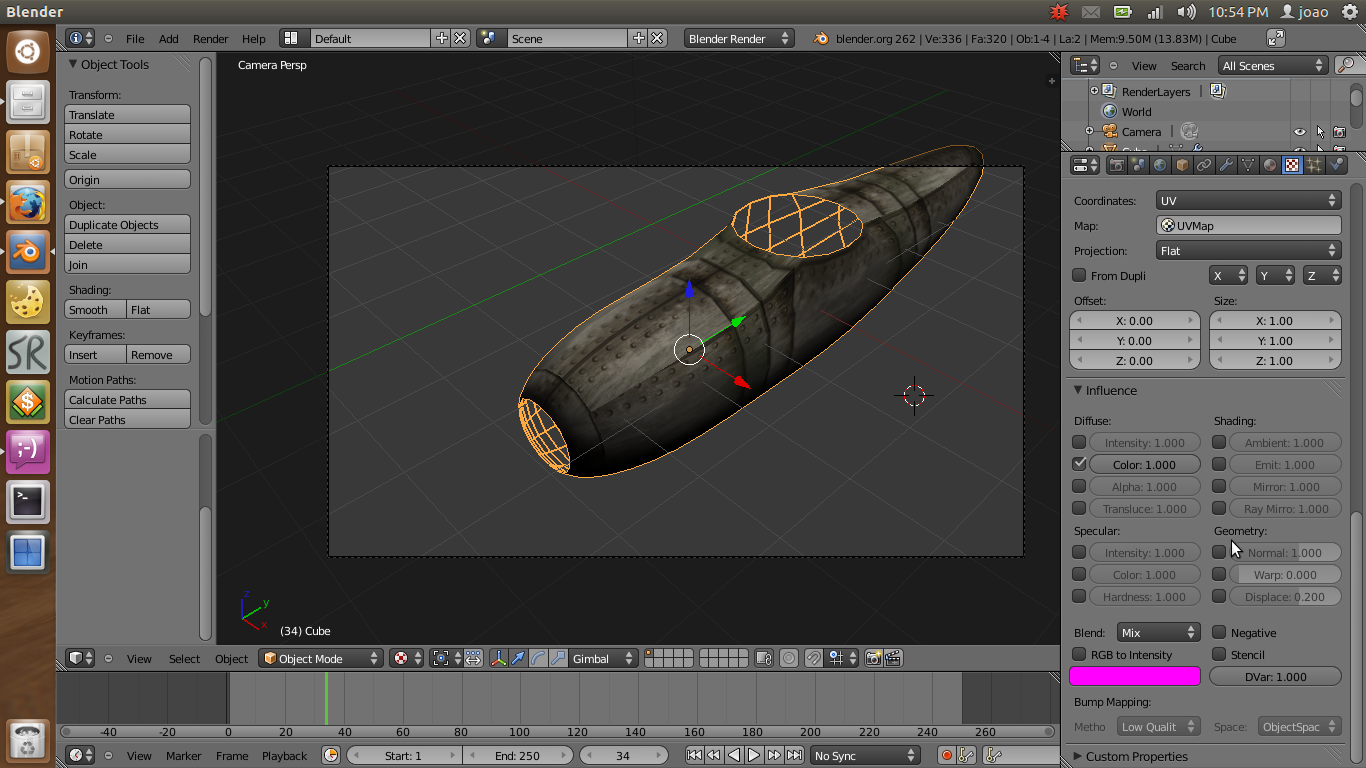The width and height of the screenshot is (1366, 768).
Task: Select Particles properties sparkle icon
Action: pos(1315,164)
